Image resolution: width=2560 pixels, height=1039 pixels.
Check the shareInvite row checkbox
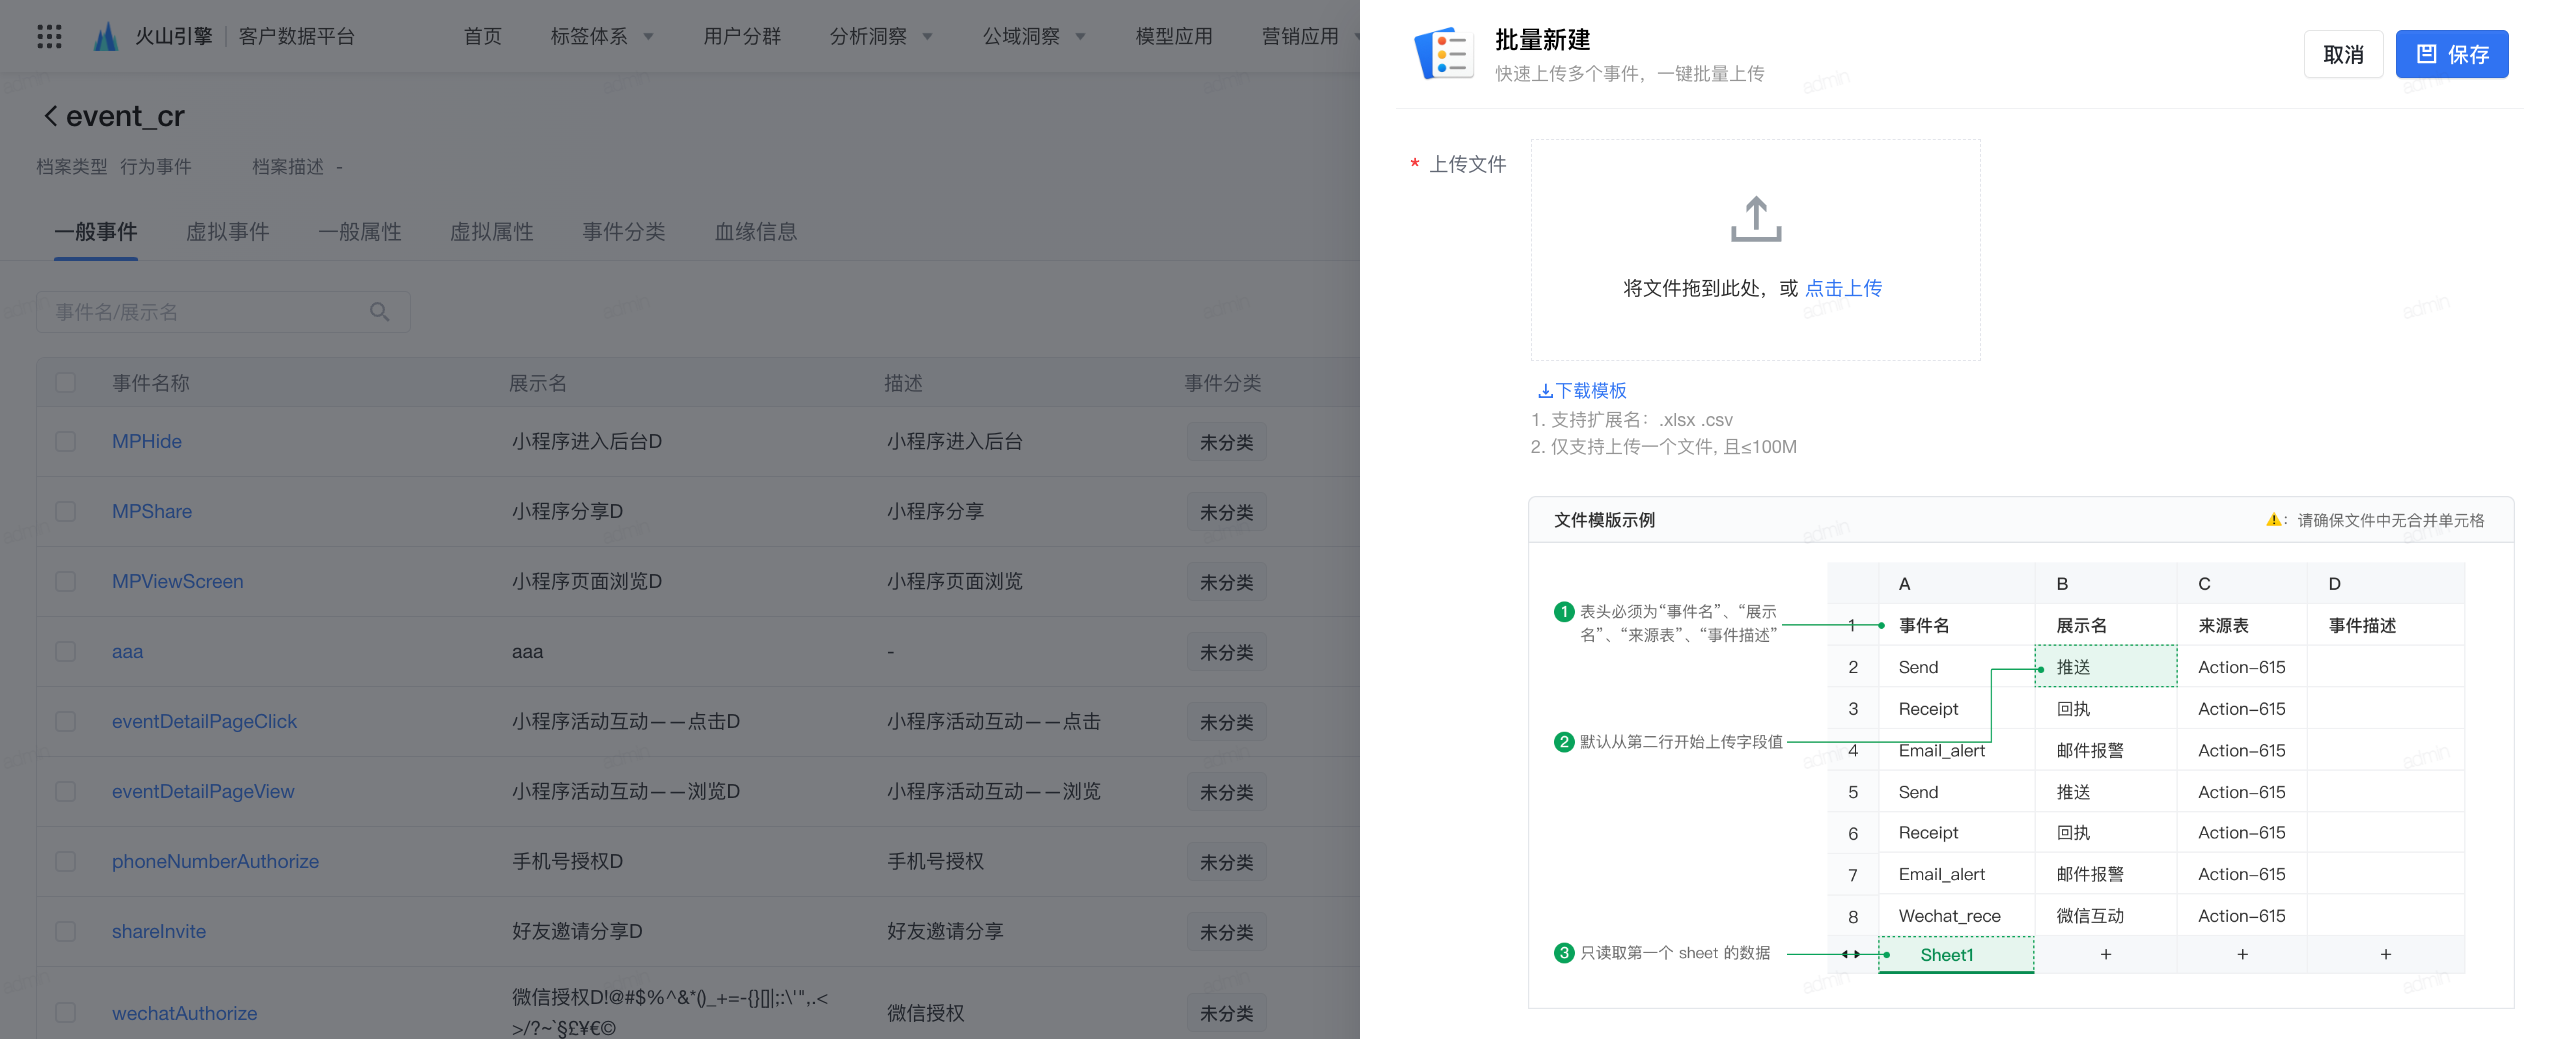[66, 931]
